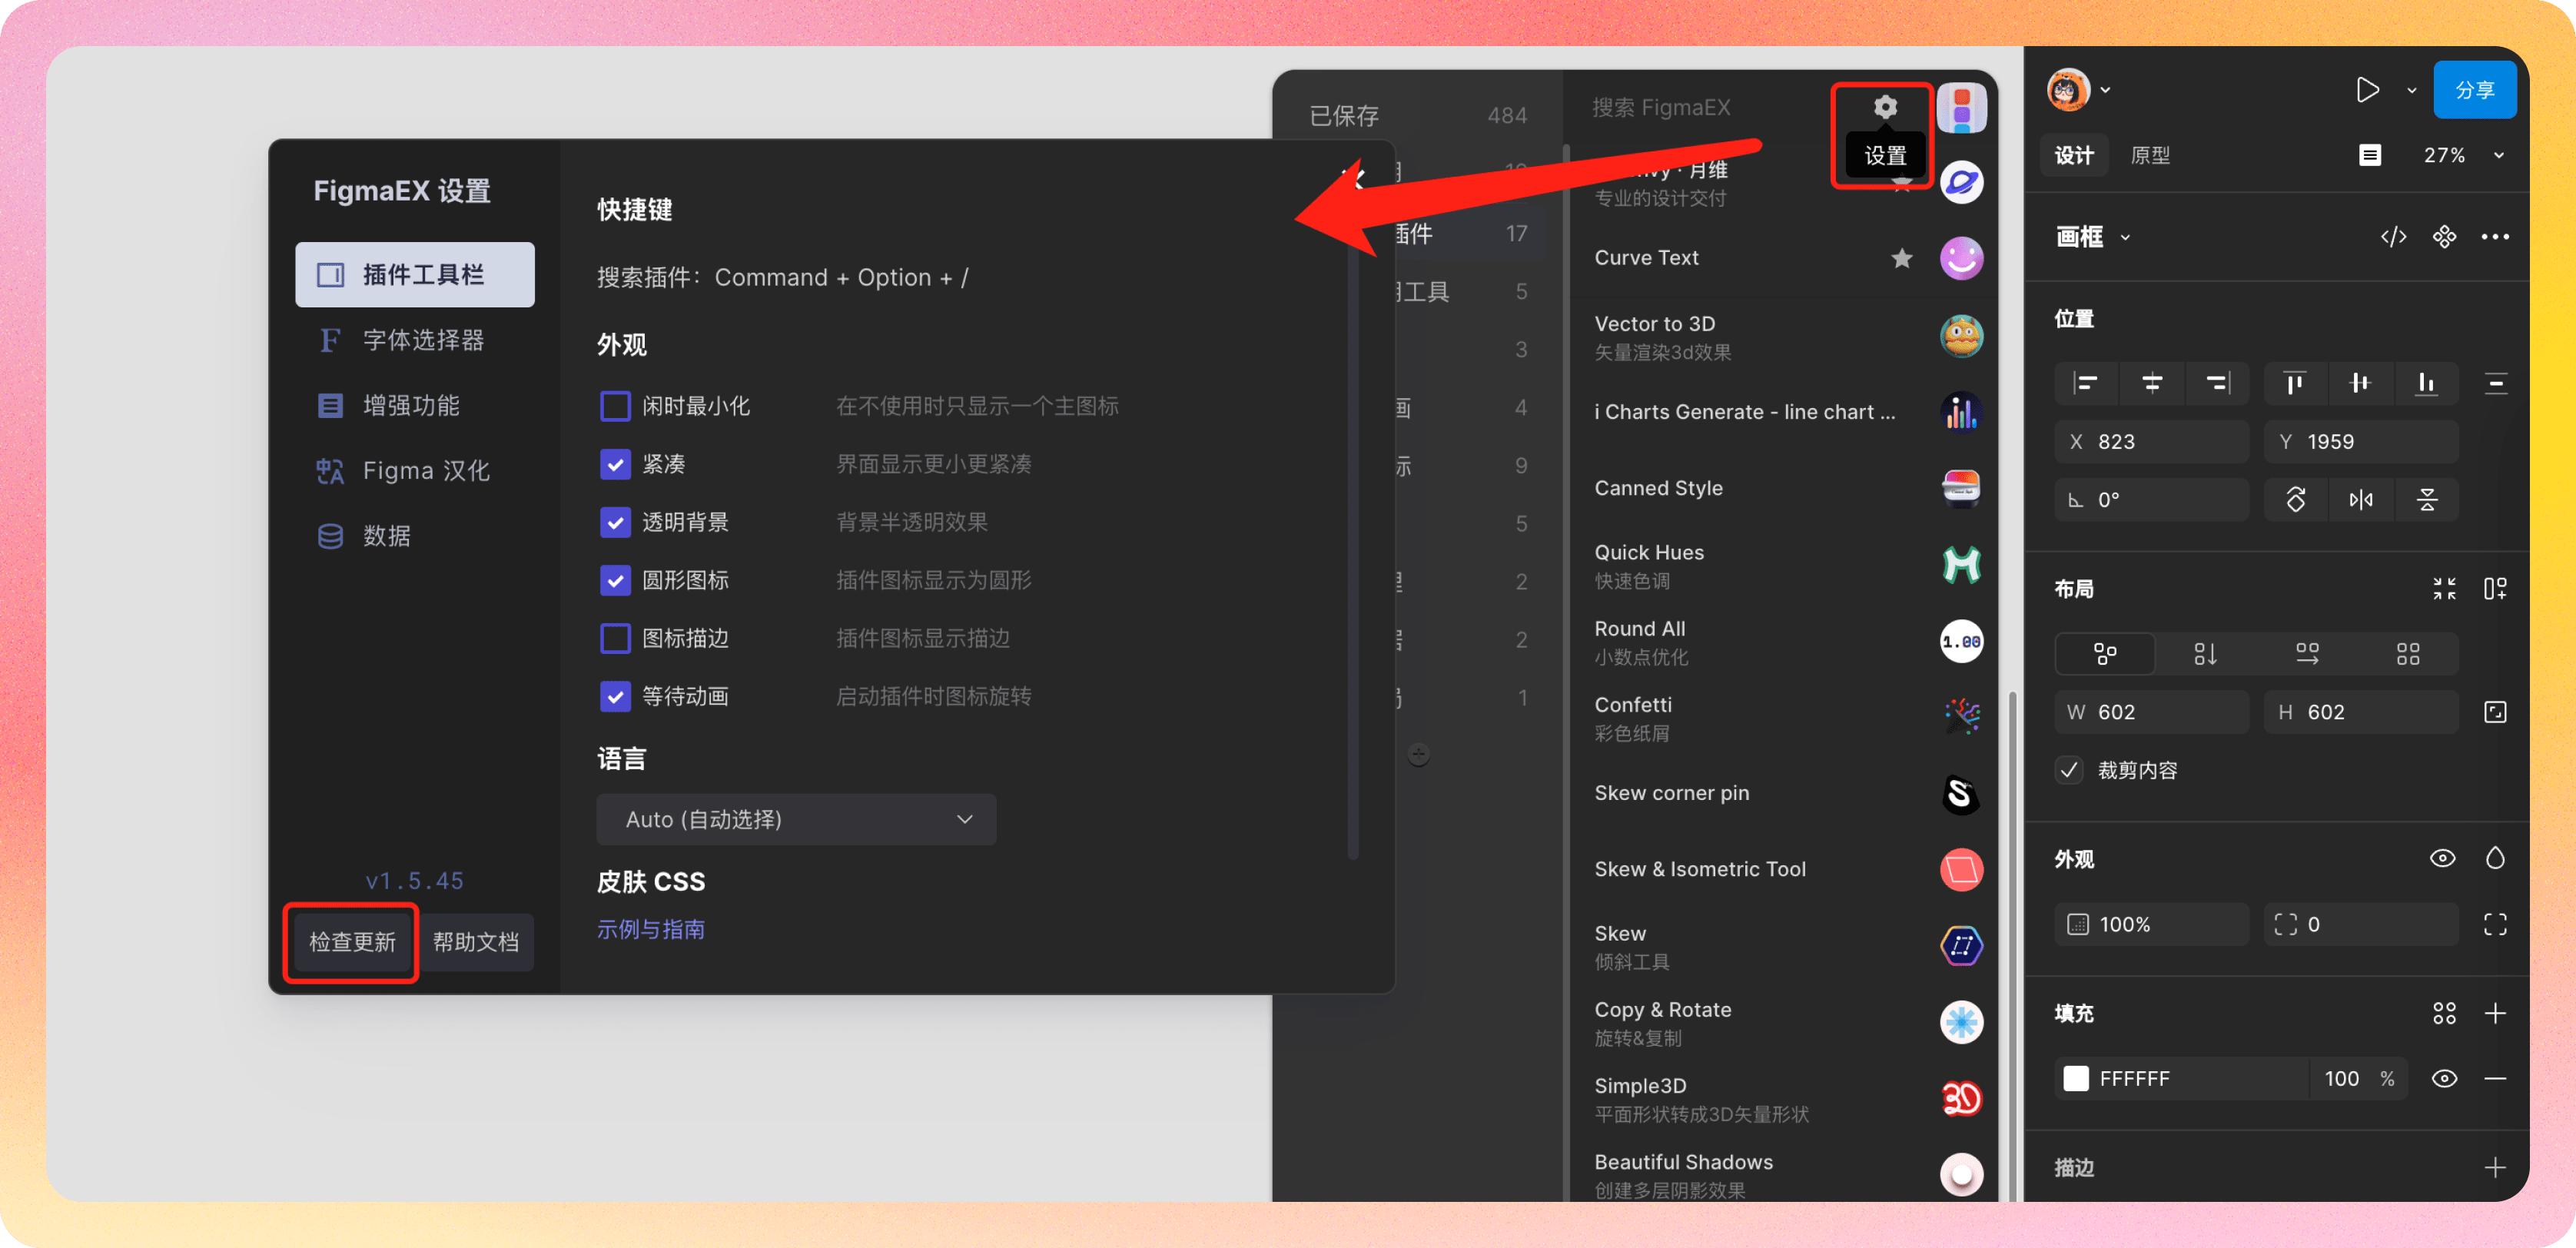Viewport: 2576px width, 1248px height.
Task: Flip horizontal icon
Action: click(2361, 500)
